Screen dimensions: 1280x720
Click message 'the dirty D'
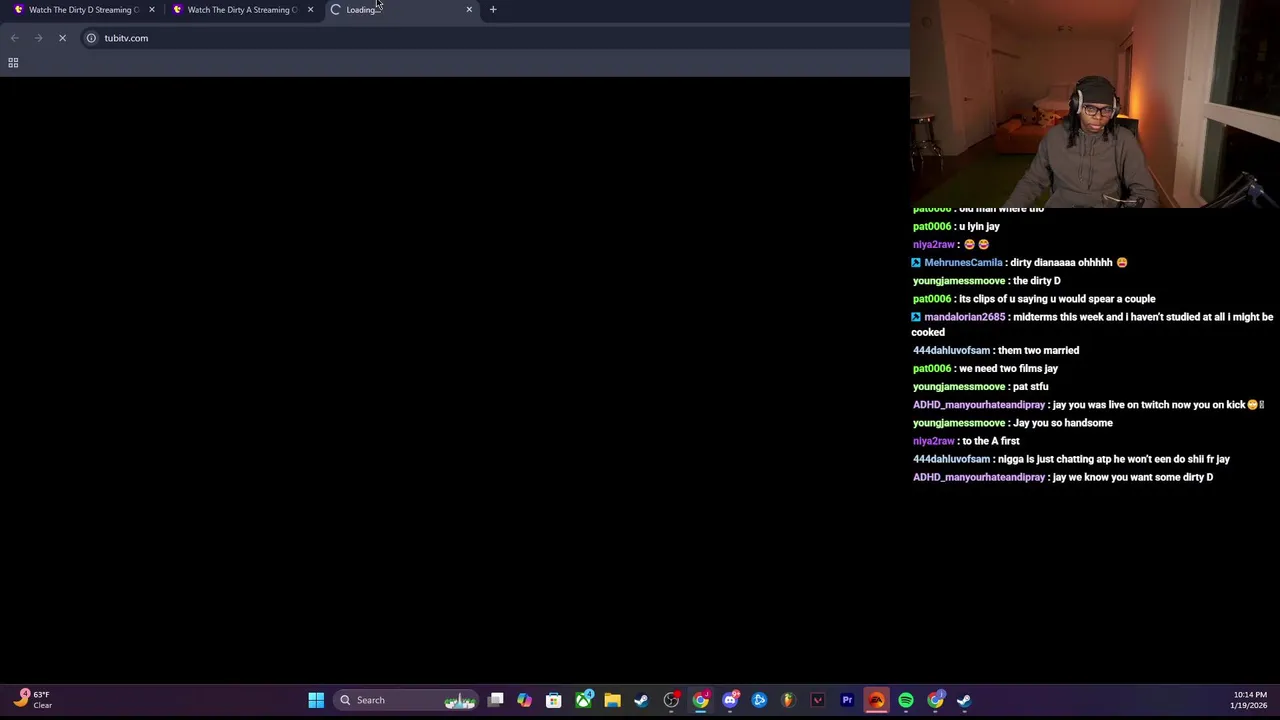(x=1036, y=281)
